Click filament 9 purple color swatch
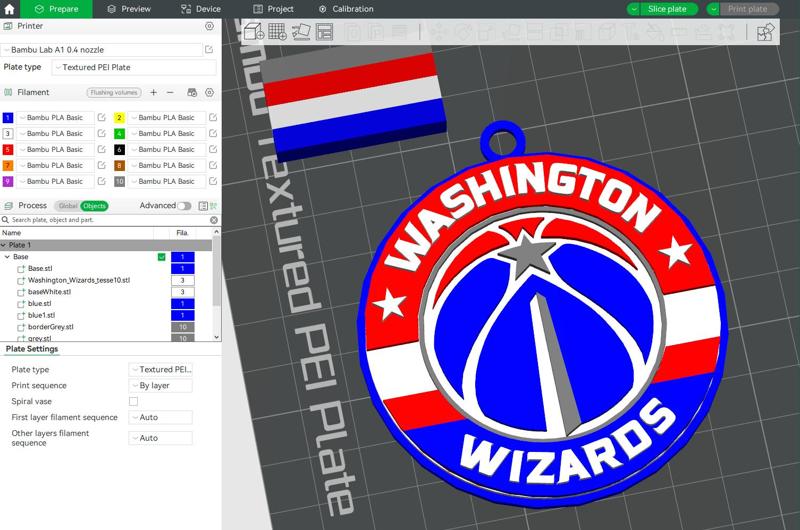 click(x=8, y=181)
